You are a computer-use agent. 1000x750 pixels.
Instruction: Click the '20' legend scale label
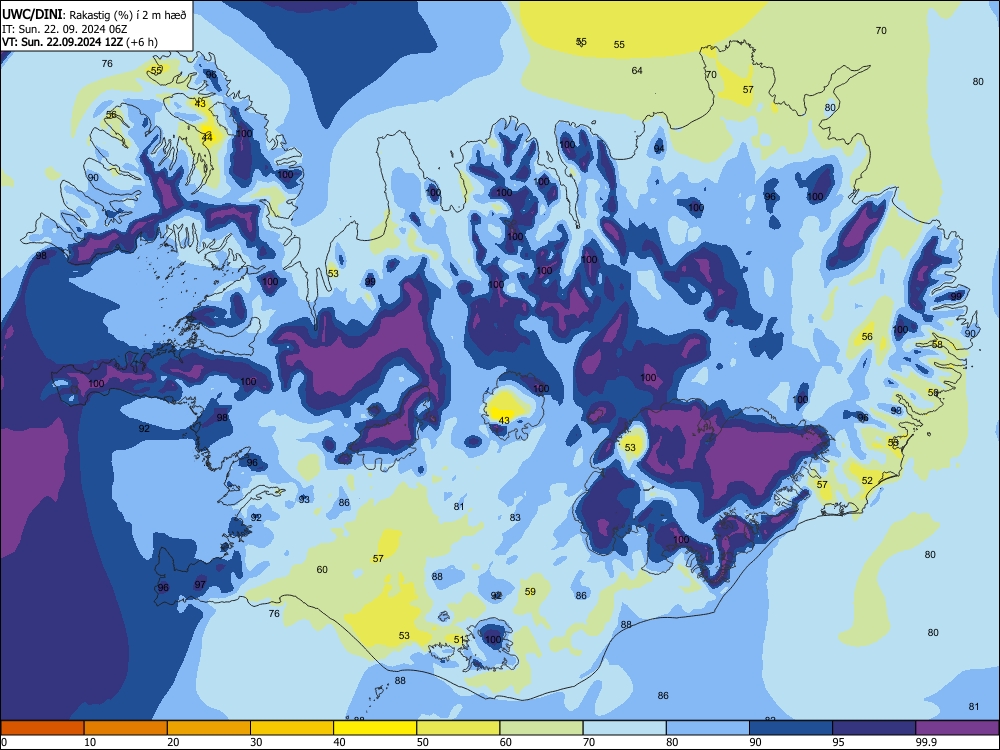pos(173,742)
